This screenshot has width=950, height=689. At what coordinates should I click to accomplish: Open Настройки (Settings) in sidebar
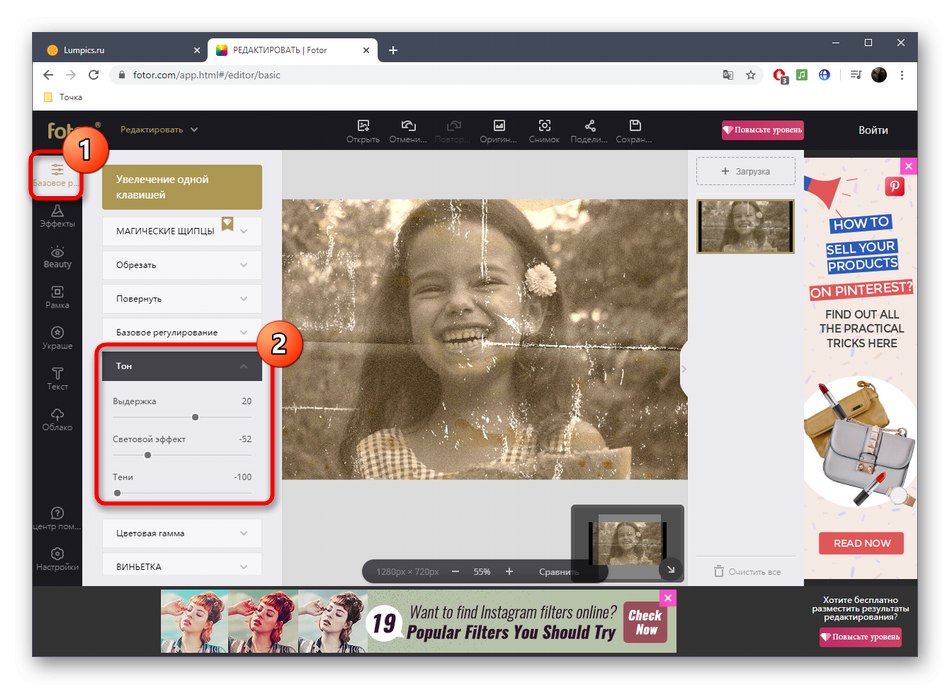[x=57, y=559]
